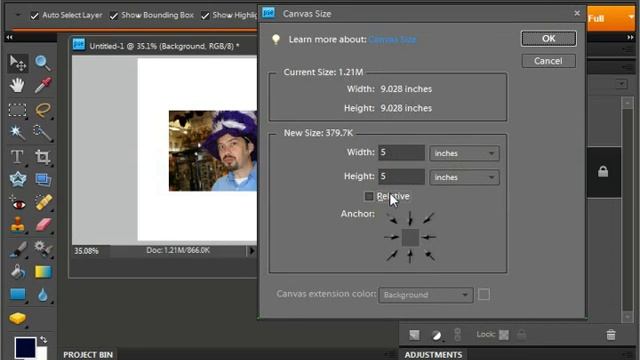Click the New Size Height input field
This screenshot has height=360, width=640.
point(401,176)
